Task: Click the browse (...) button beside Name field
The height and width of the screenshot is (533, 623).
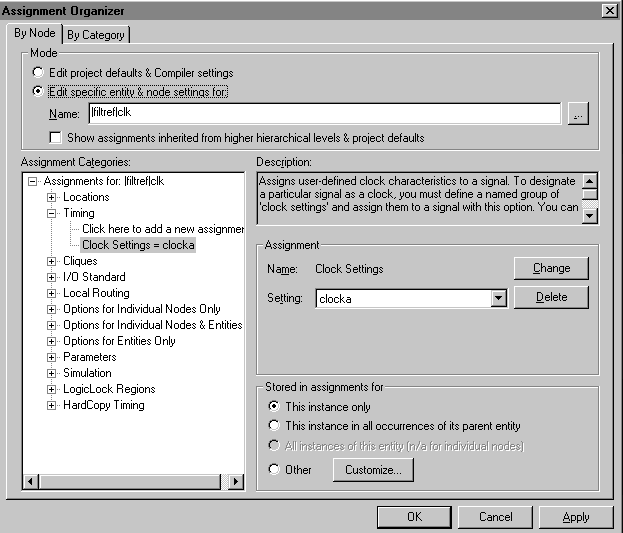Action: (577, 114)
